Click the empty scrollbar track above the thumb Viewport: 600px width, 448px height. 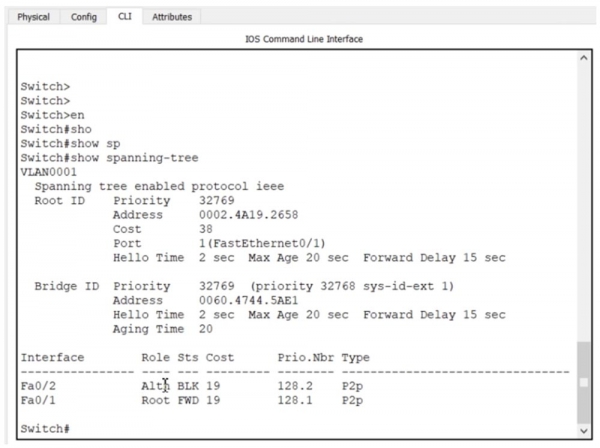point(584,200)
